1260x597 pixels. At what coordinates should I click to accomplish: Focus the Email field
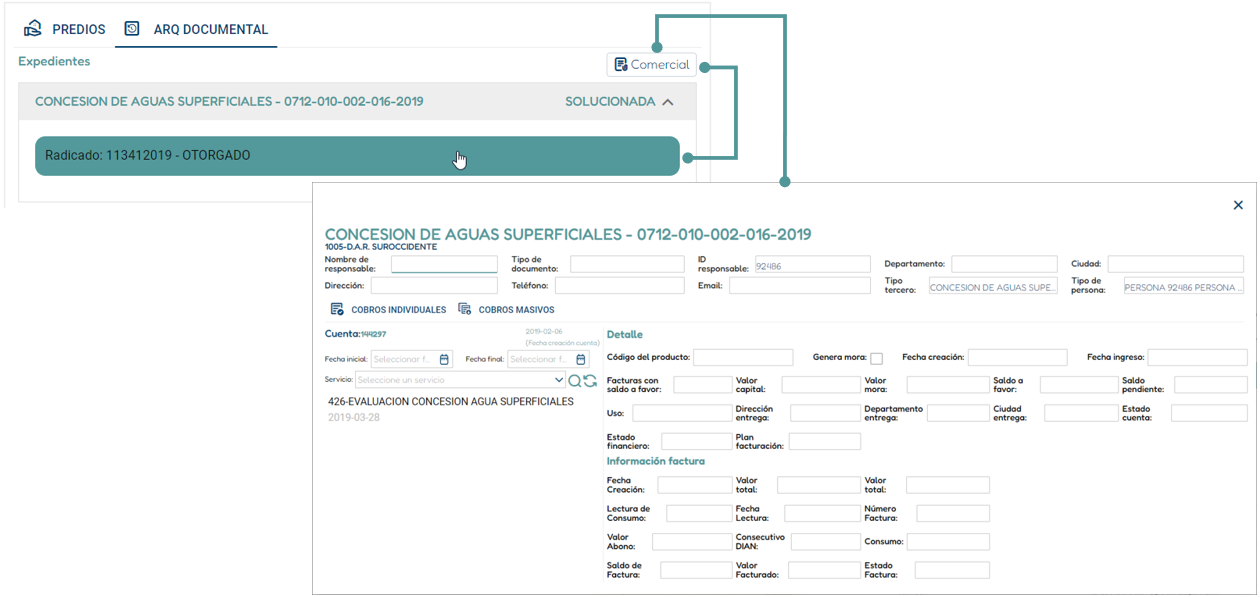pos(800,286)
